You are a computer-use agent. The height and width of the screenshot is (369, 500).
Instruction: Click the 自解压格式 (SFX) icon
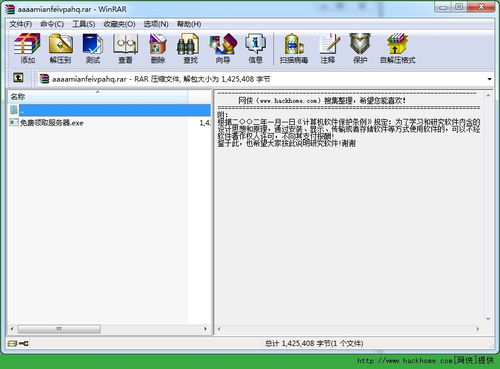pos(397,48)
